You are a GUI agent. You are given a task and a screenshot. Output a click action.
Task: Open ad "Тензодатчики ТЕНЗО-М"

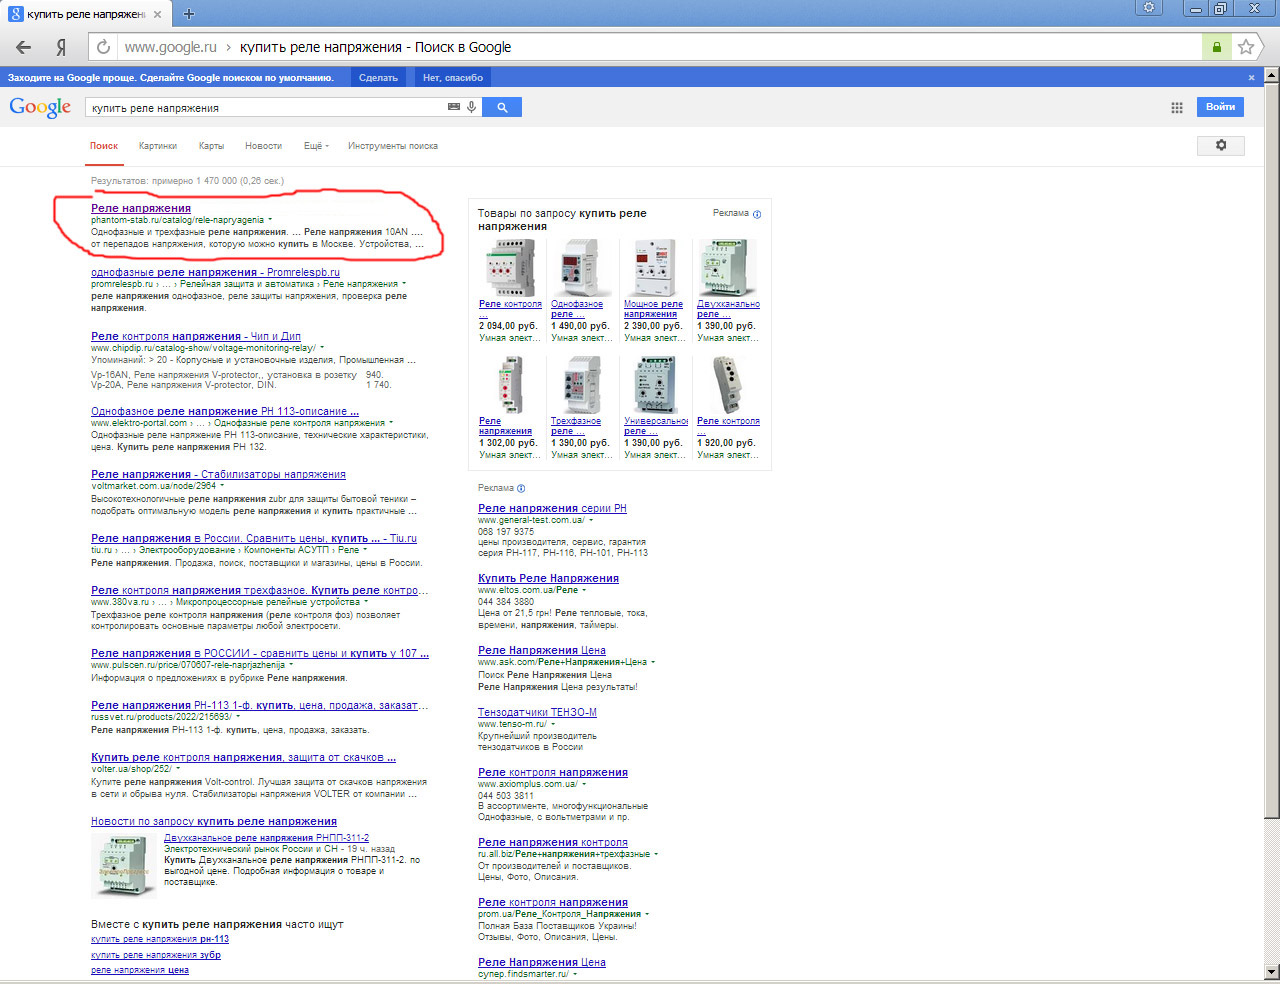pyautogui.click(x=537, y=712)
